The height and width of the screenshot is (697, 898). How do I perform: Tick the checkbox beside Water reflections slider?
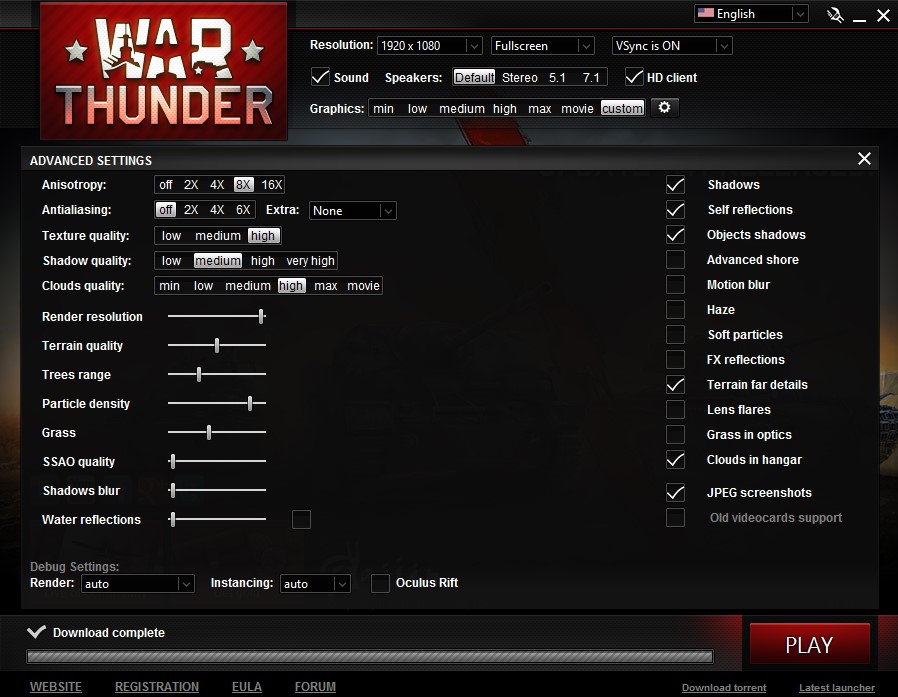[x=301, y=519]
